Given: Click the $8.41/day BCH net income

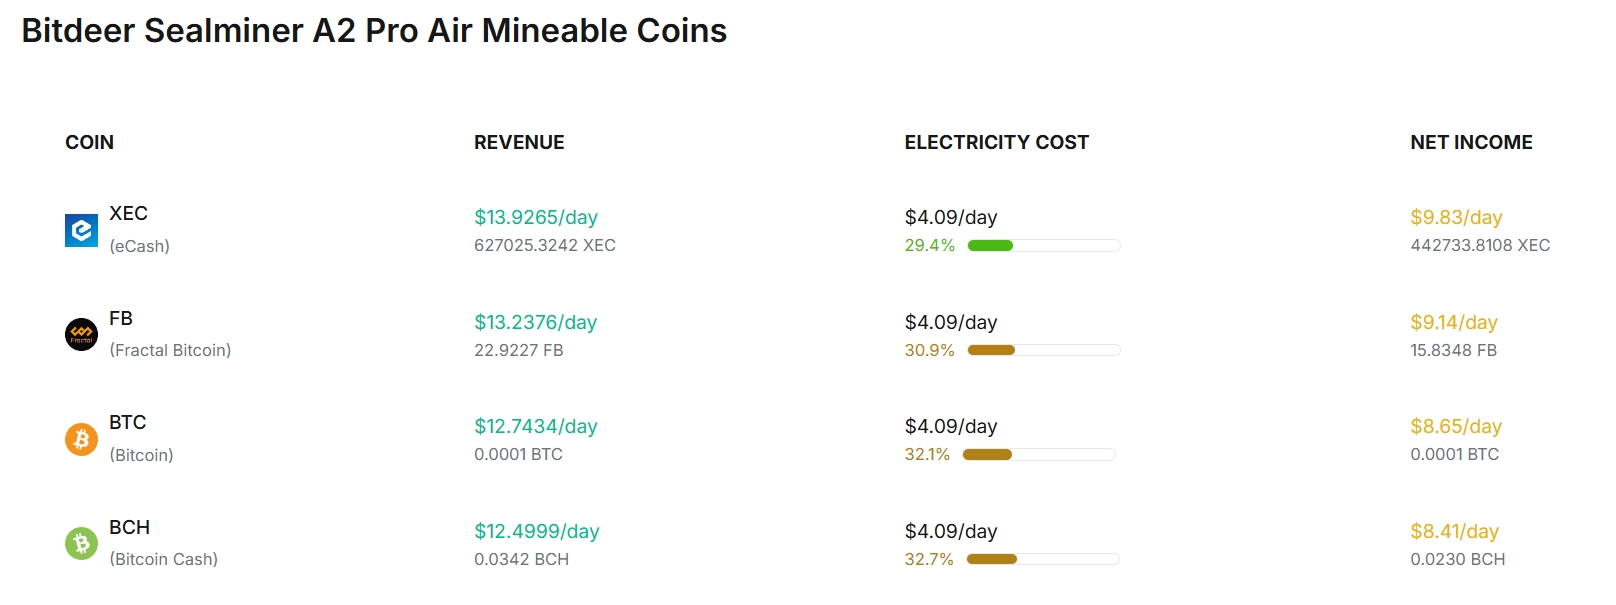Looking at the screenshot, I should tap(1455, 531).
